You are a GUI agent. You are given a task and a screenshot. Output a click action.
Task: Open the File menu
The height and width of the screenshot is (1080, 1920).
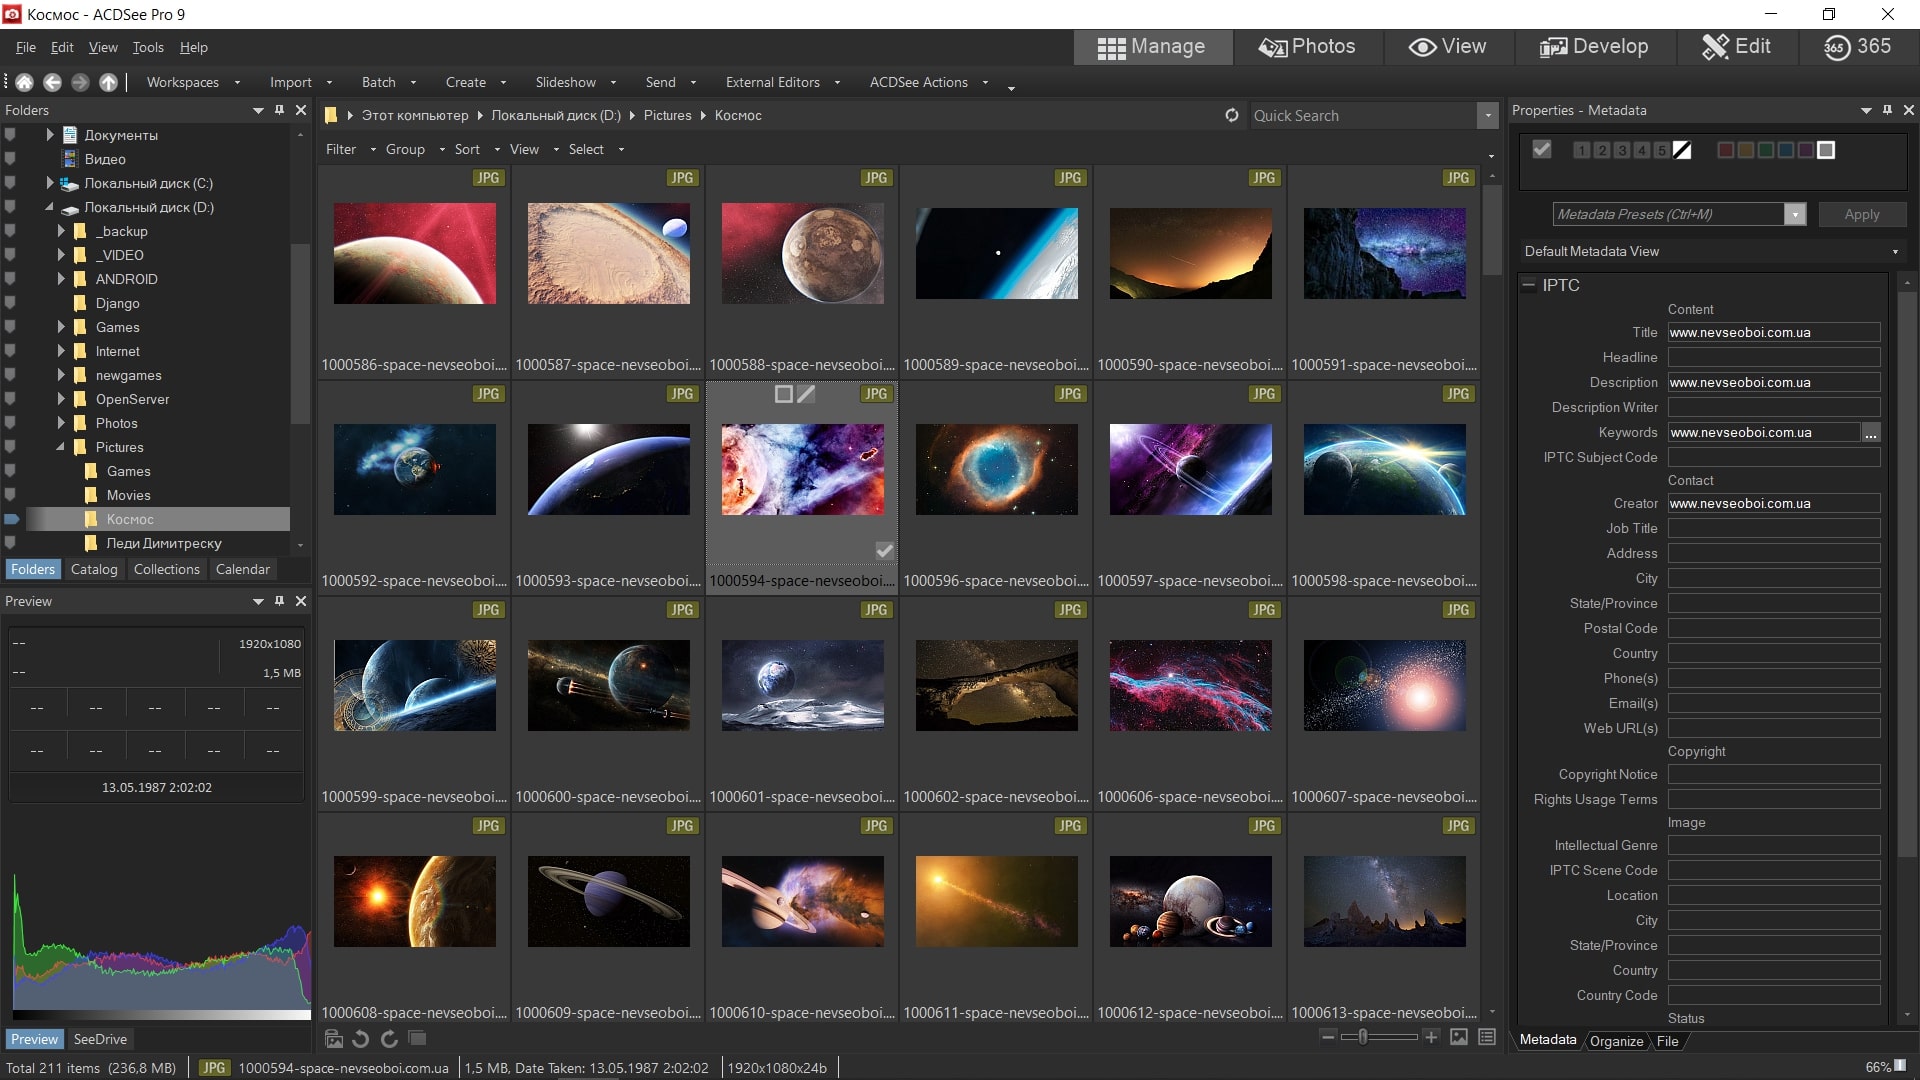[x=26, y=47]
